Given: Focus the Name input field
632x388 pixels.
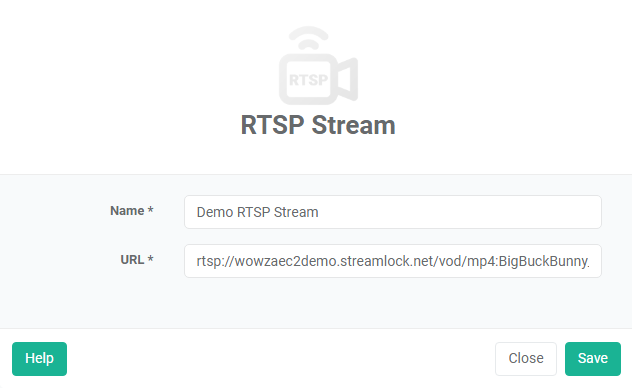Looking at the screenshot, I should [x=393, y=212].
